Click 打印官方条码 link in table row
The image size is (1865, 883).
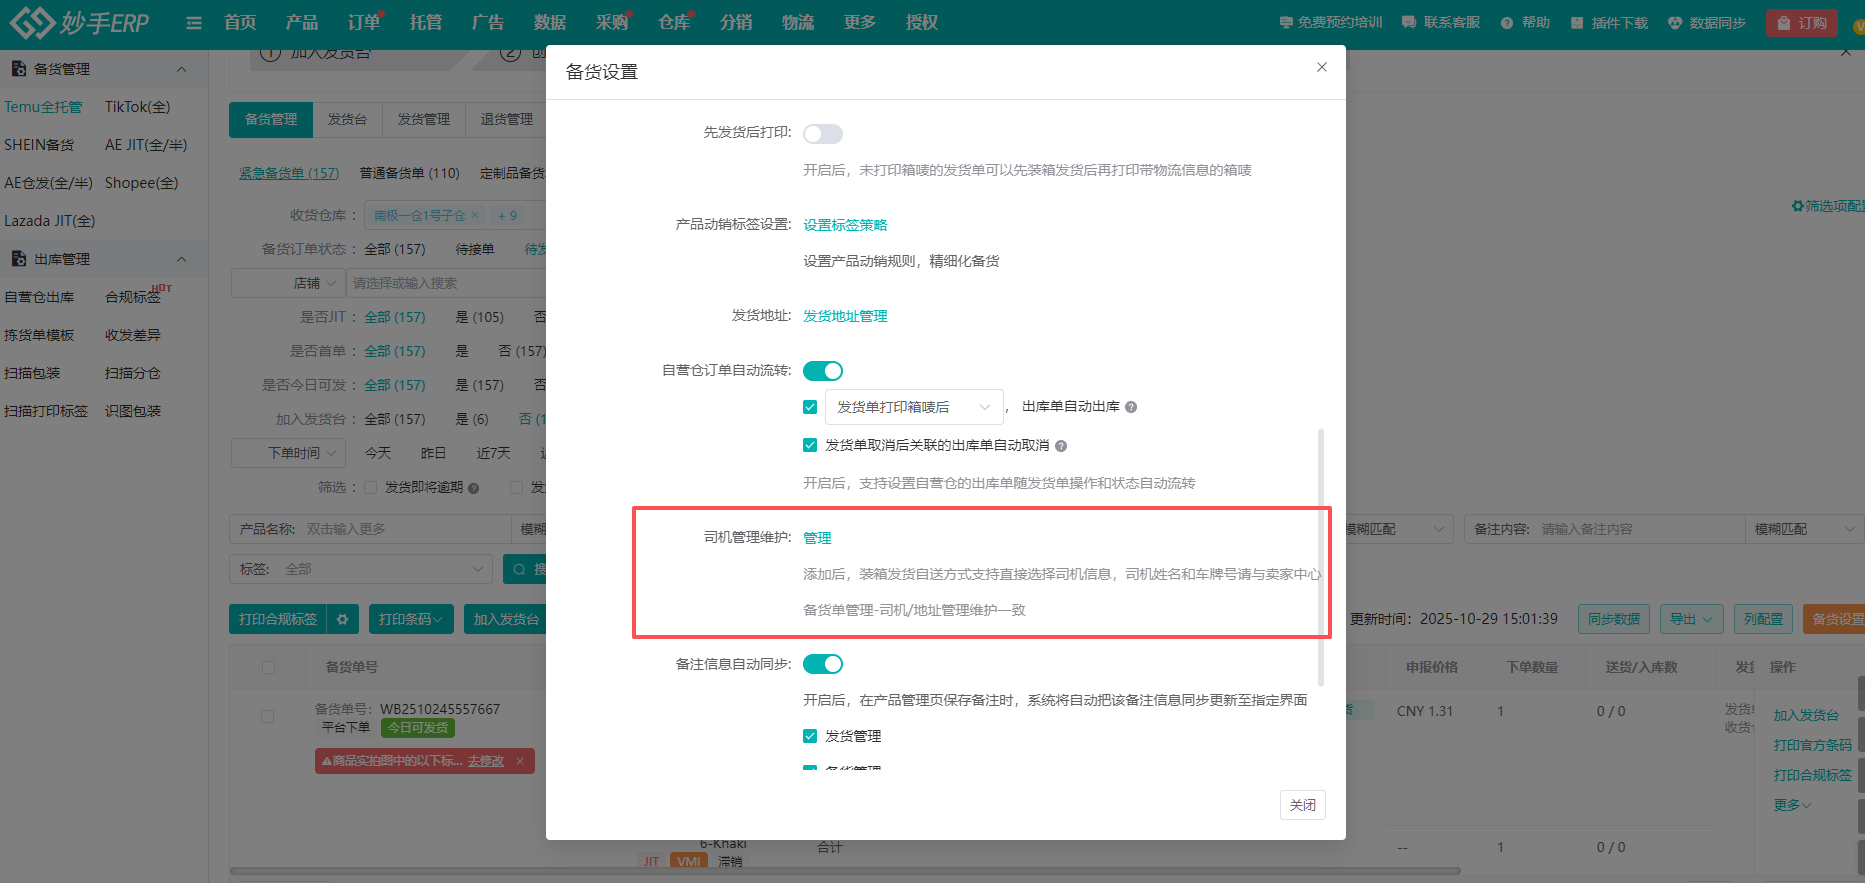(1812, 745)
